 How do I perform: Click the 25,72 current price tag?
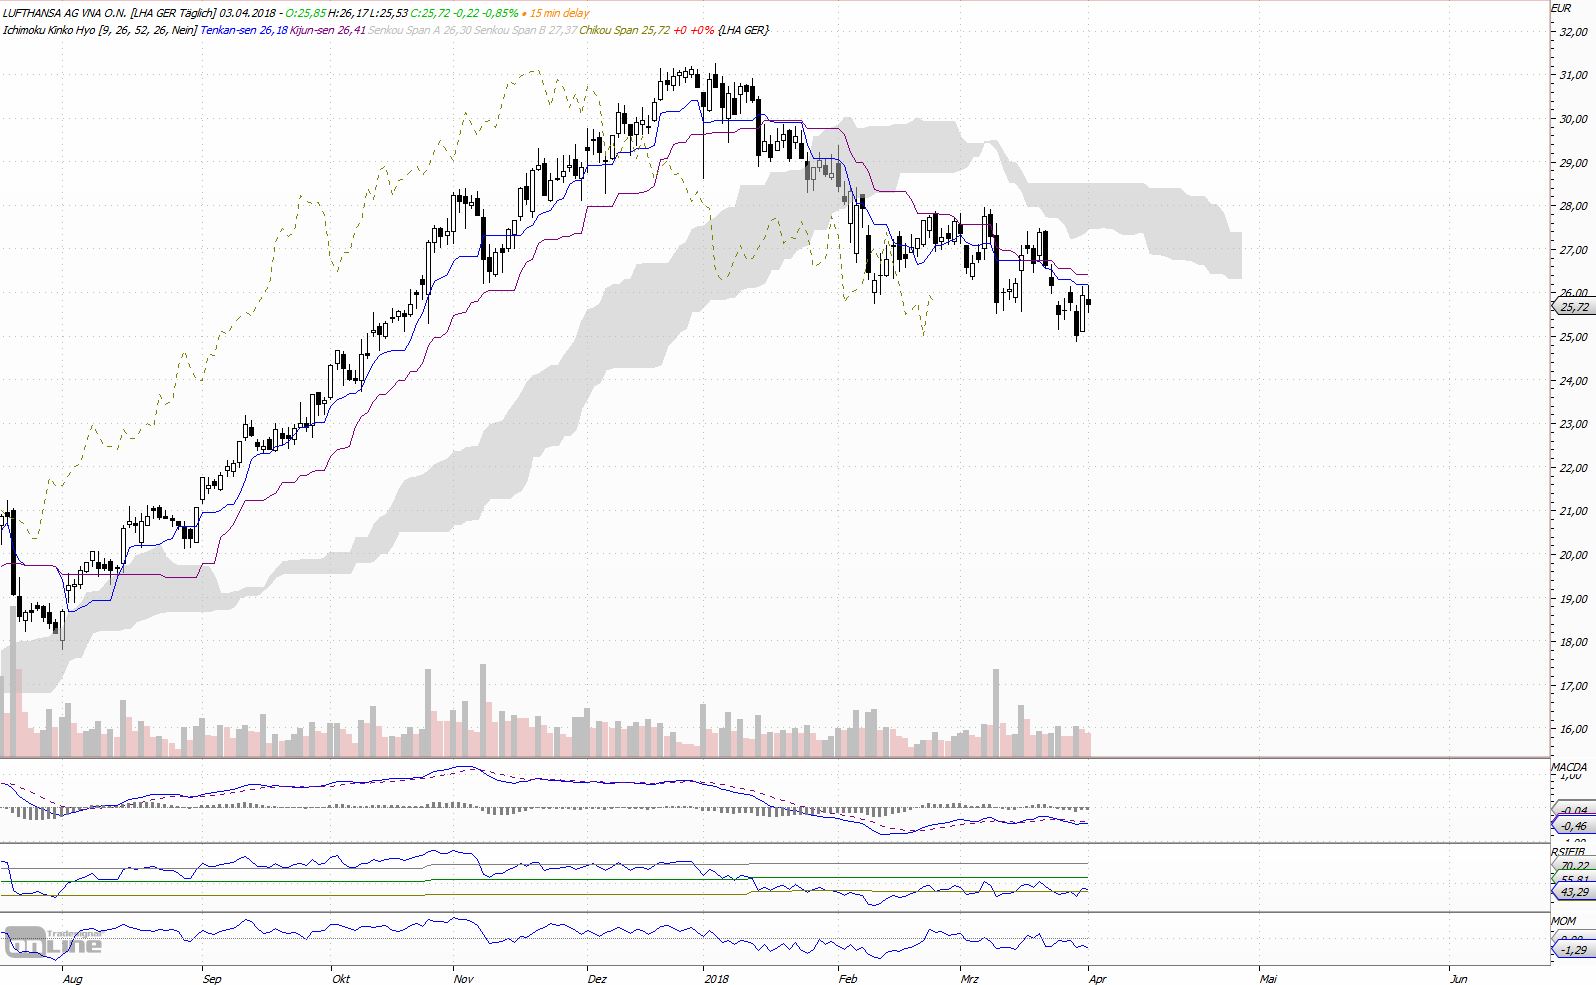pos(1573,308)
